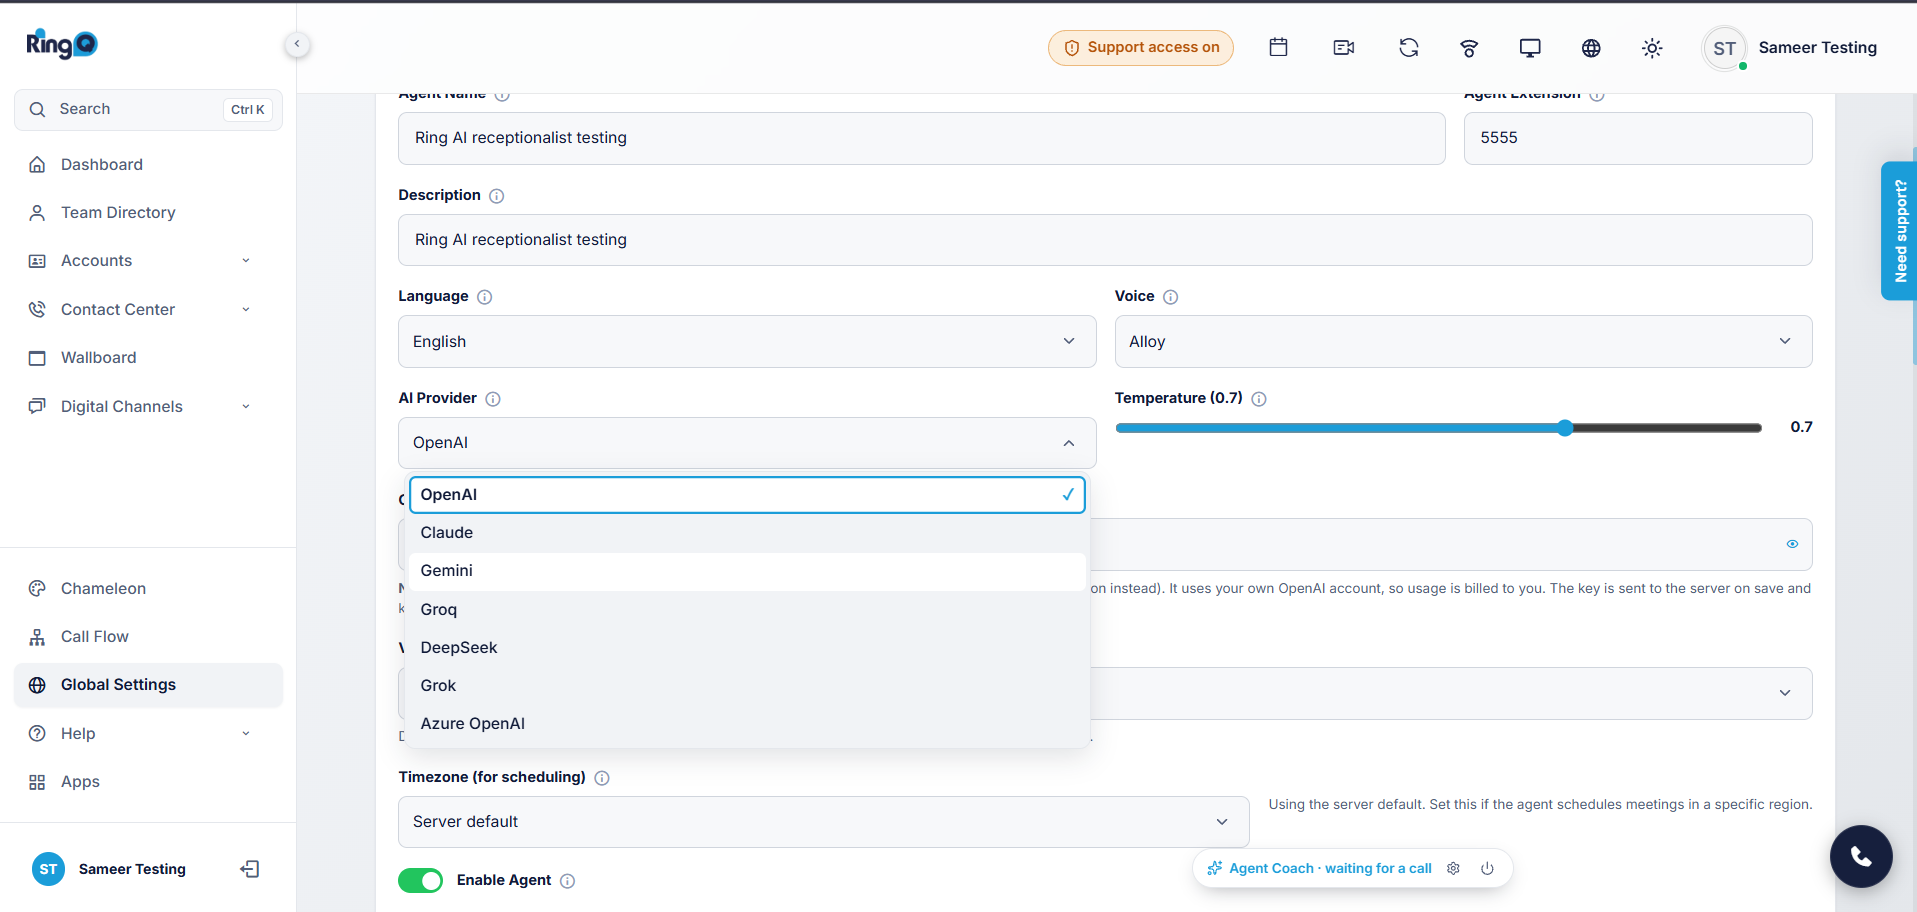Click the logout icon beside Sameer Testing

point(250,869)
